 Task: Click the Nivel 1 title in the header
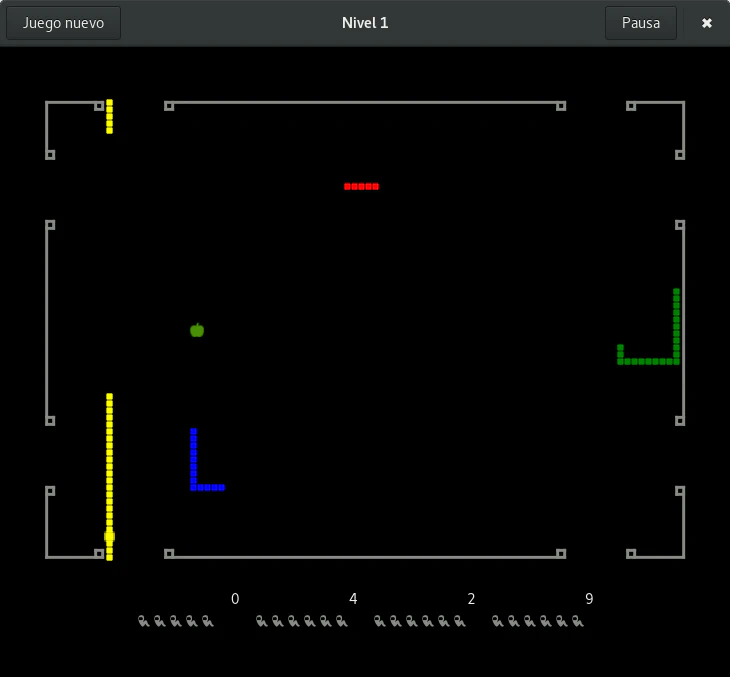point(365,23)
